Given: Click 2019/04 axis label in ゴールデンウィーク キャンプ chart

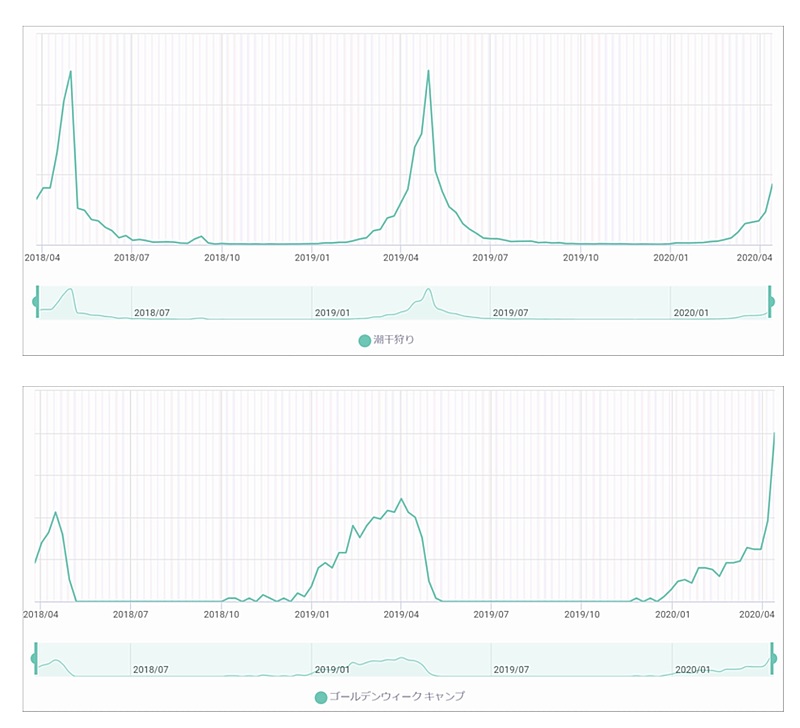Looking at the screenshot, I should tap(401, 614).
